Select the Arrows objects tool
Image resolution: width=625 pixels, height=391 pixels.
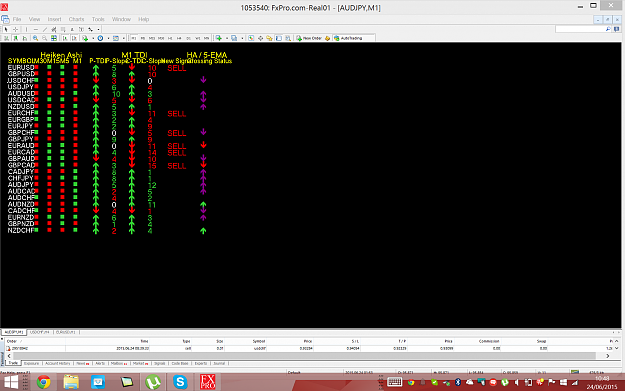(x=90, y=29)
